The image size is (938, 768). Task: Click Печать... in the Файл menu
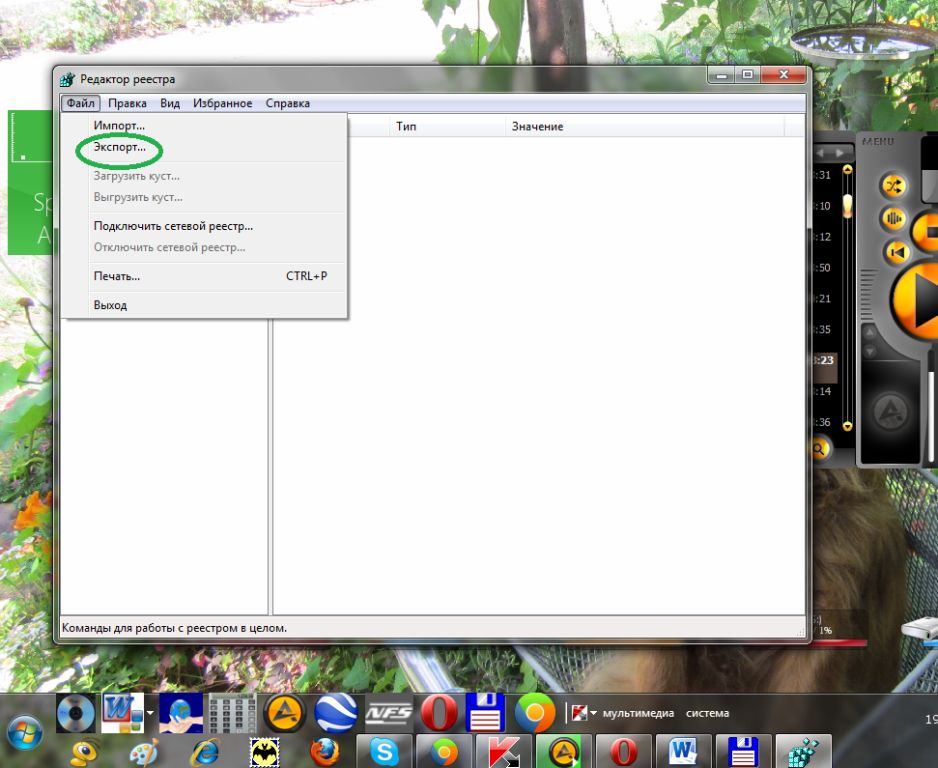coord(117,276)
